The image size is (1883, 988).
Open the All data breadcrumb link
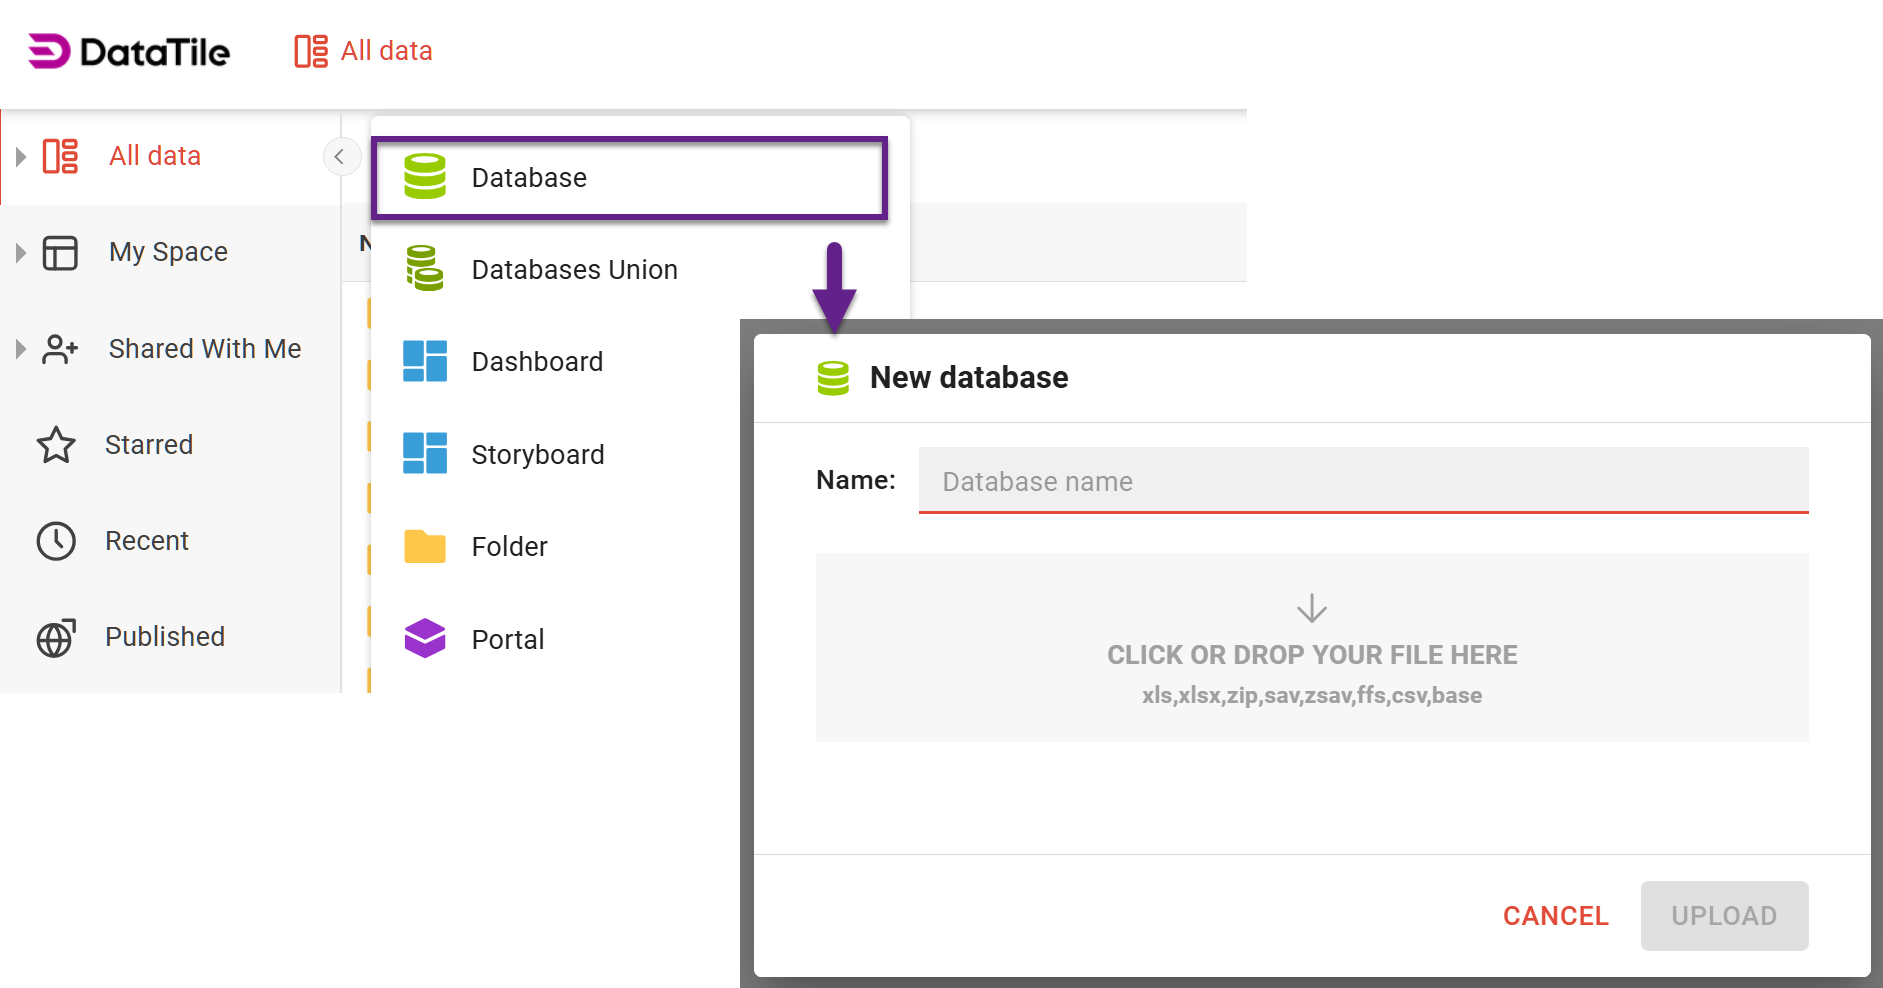387,51
